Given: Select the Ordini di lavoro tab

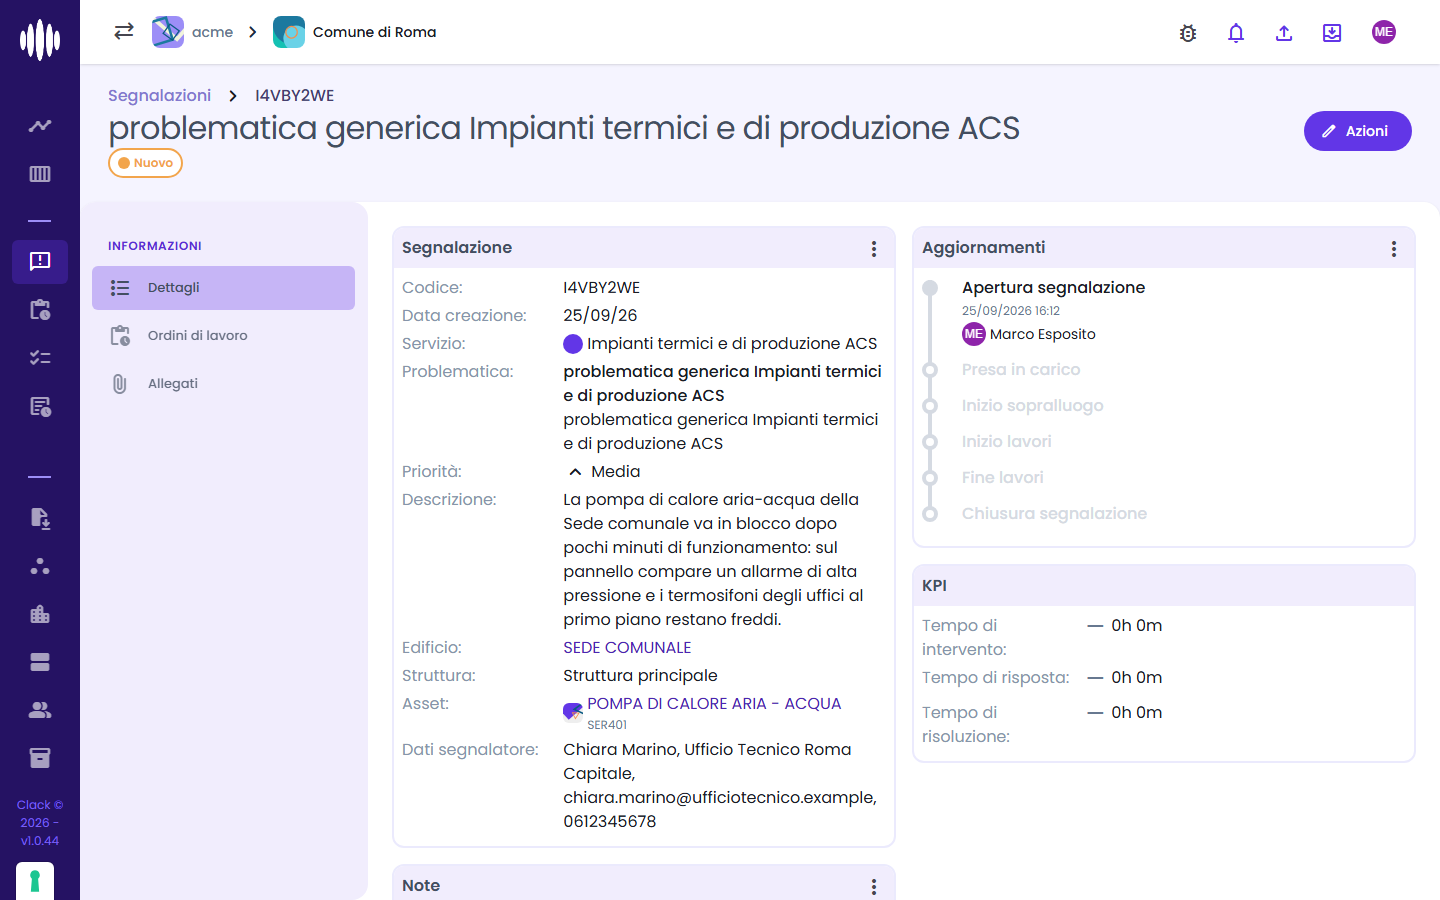Looking at the screenshot, I should [x=223, y=336].
